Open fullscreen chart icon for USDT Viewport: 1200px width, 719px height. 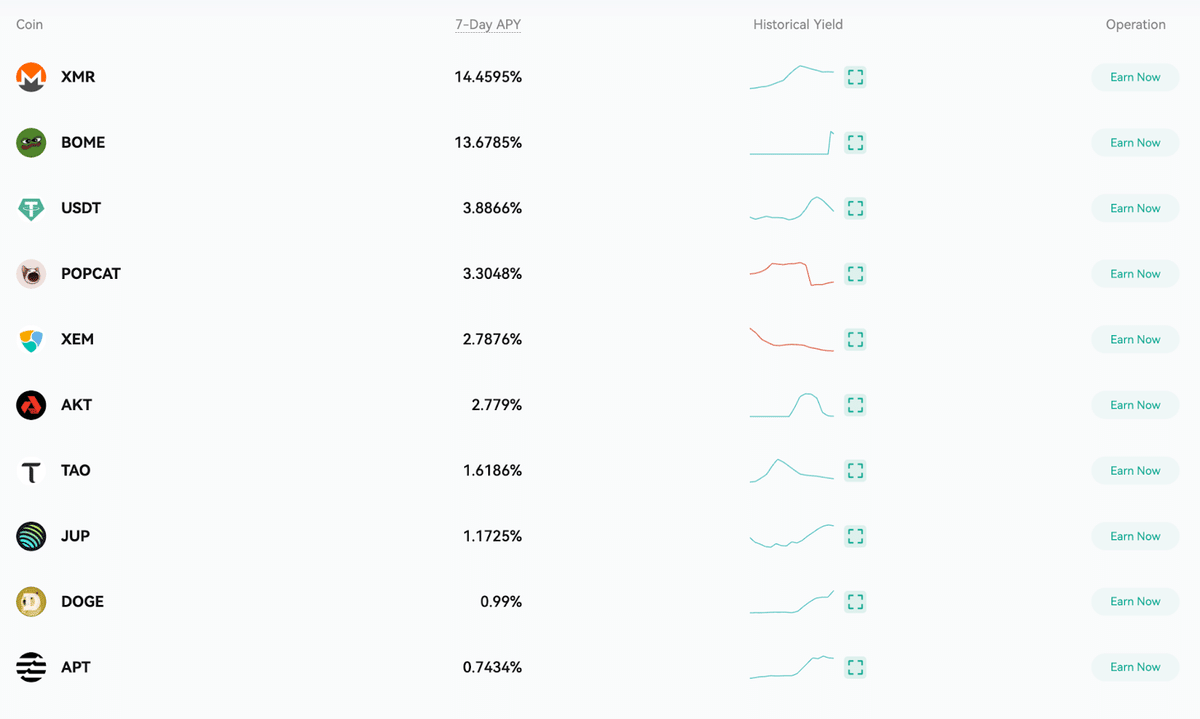coord(855,208)
